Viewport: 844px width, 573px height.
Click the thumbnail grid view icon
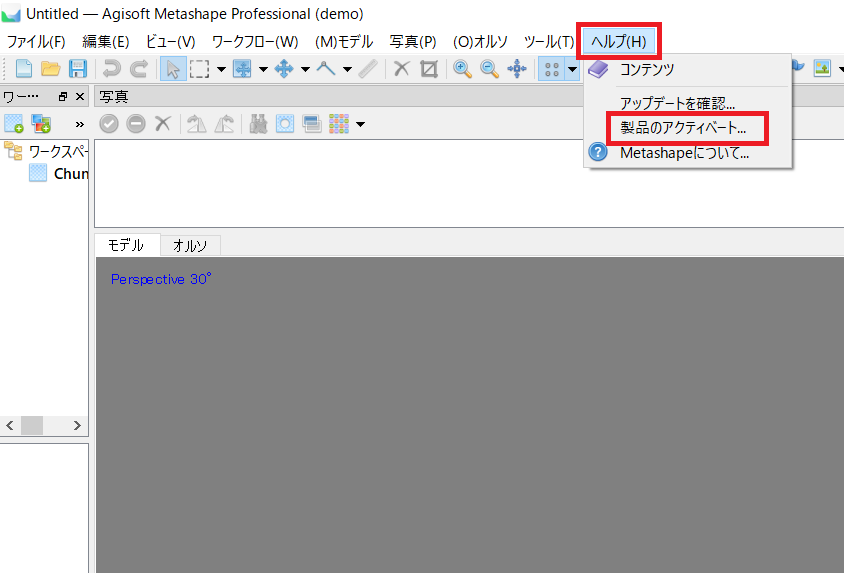pos(339,124)
